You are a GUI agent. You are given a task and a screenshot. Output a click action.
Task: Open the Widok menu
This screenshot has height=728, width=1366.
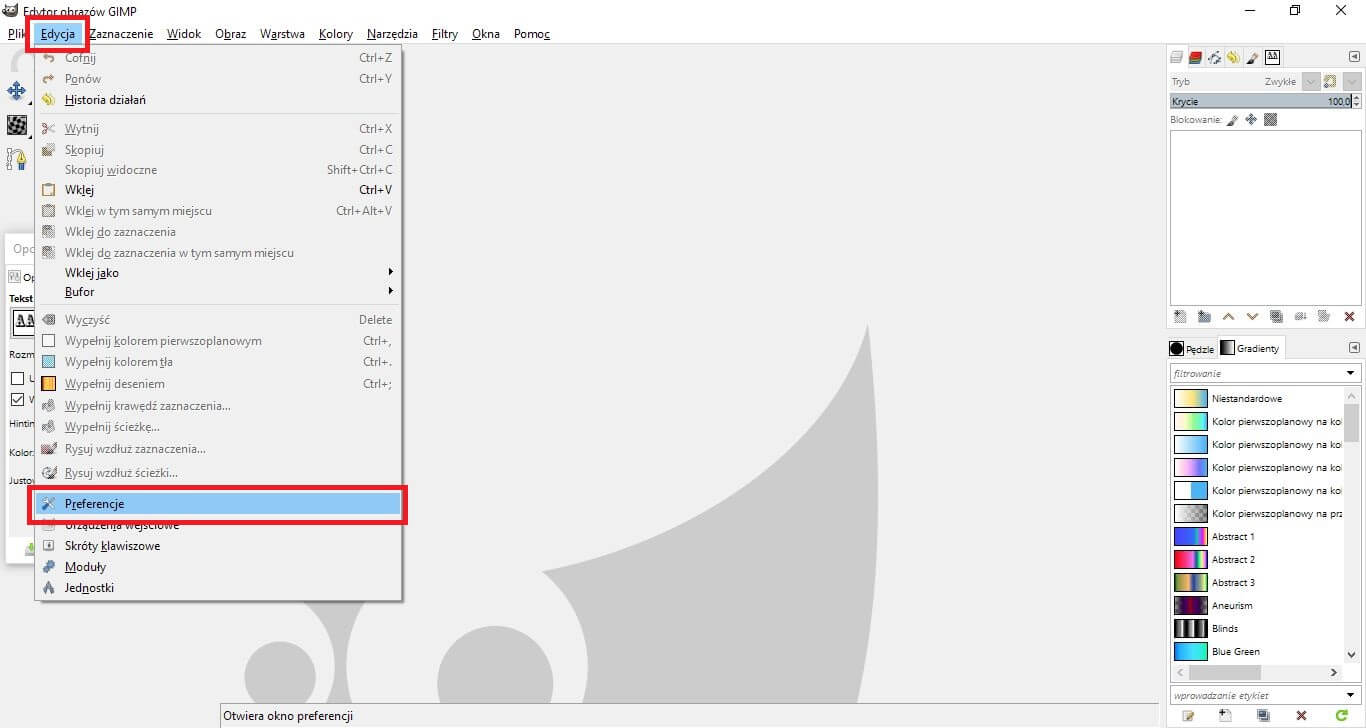184,34
